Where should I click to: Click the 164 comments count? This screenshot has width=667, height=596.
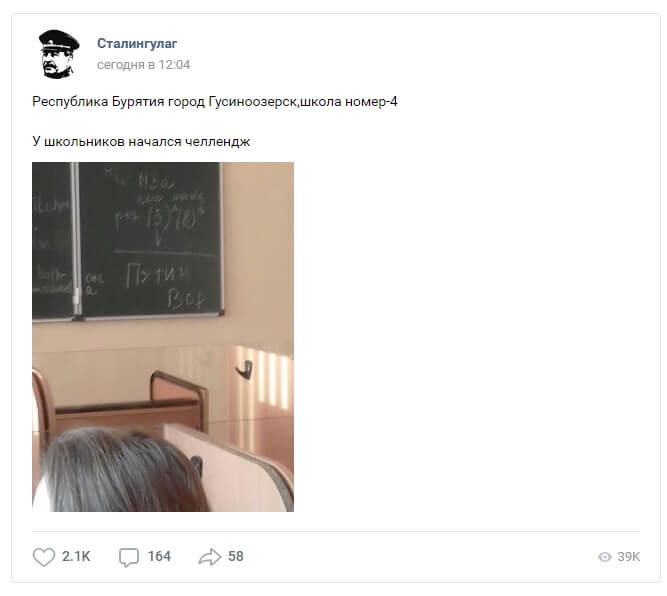159,556
